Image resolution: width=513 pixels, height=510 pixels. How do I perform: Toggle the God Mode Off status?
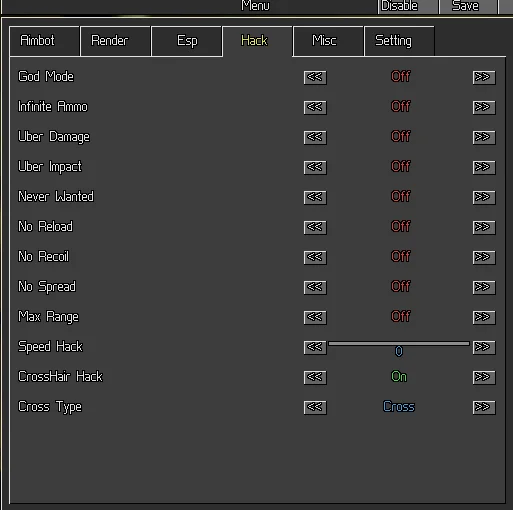[x=400, y=77]
